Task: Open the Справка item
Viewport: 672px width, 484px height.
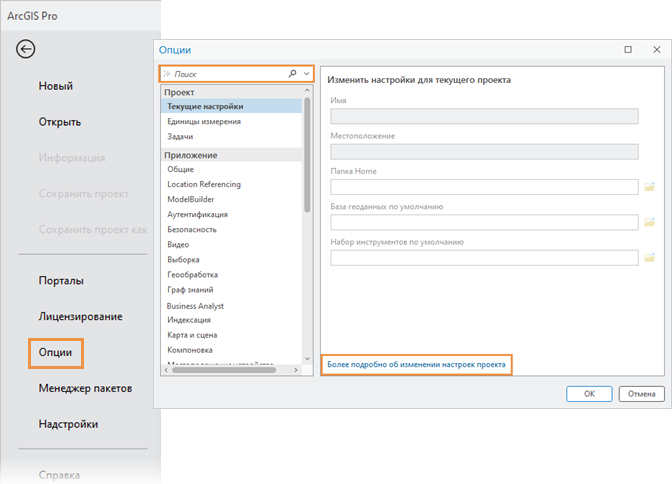Action: click(x=59, y=475)
